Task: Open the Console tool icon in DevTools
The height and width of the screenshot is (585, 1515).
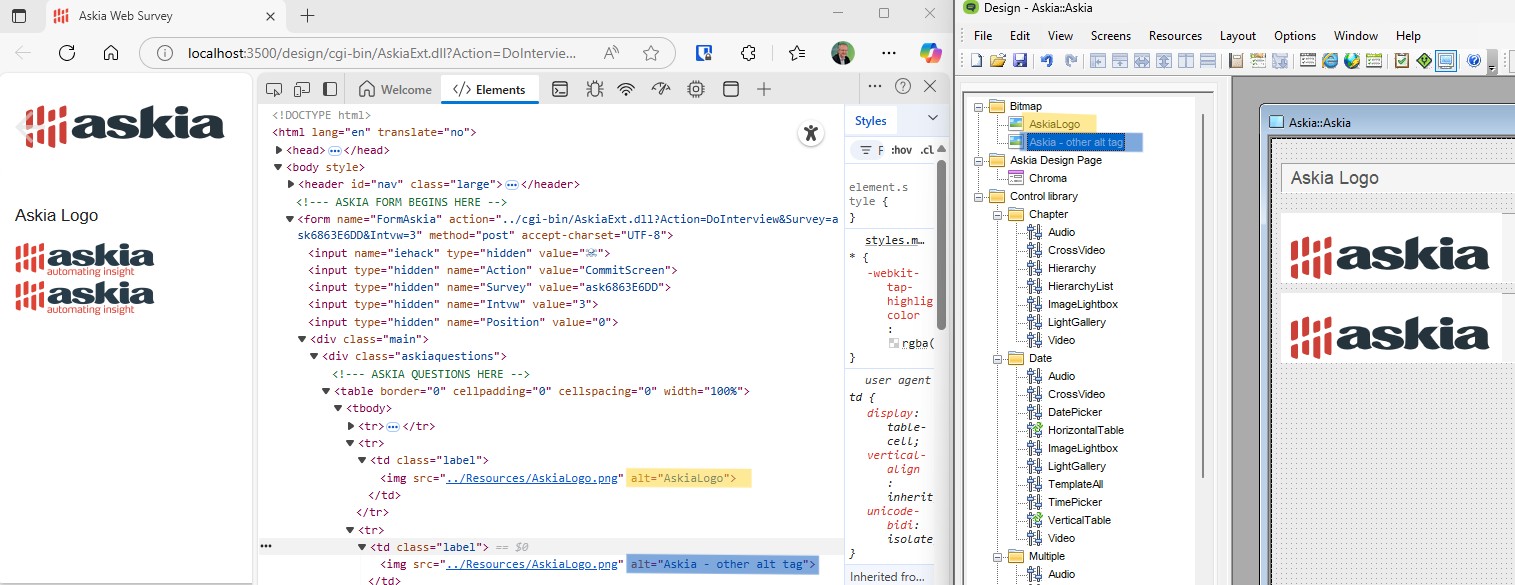Action: point(562,89)
